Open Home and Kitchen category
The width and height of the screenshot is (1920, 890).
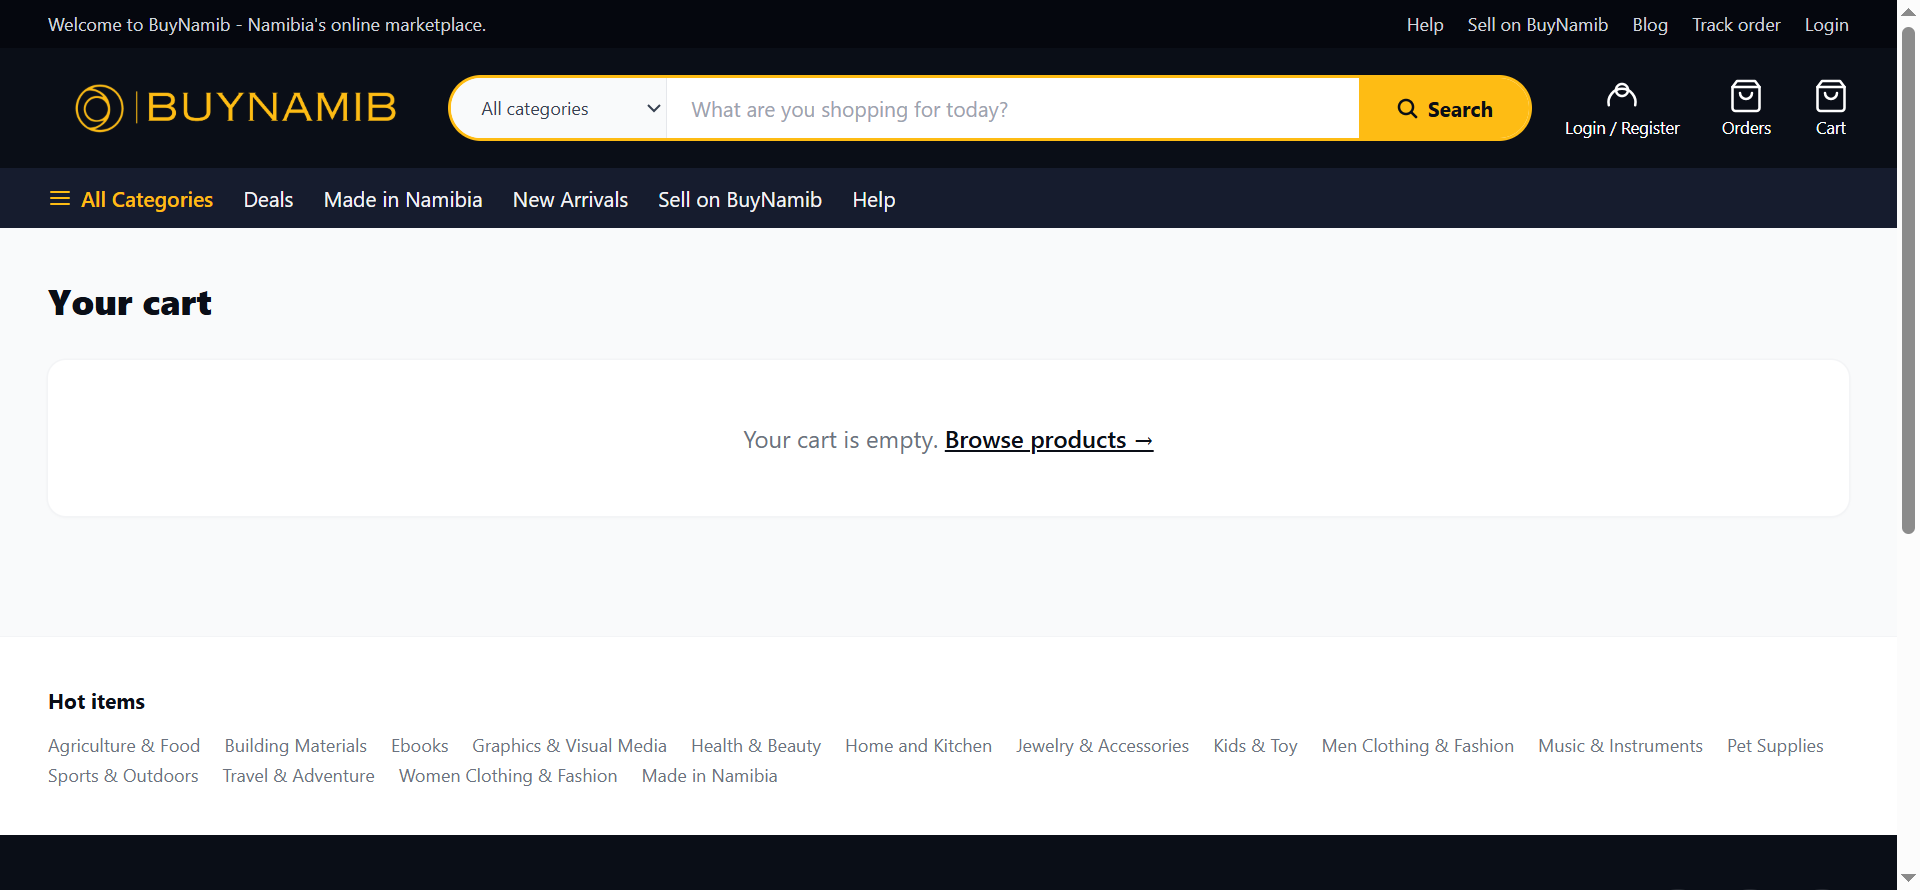[918, 746]
